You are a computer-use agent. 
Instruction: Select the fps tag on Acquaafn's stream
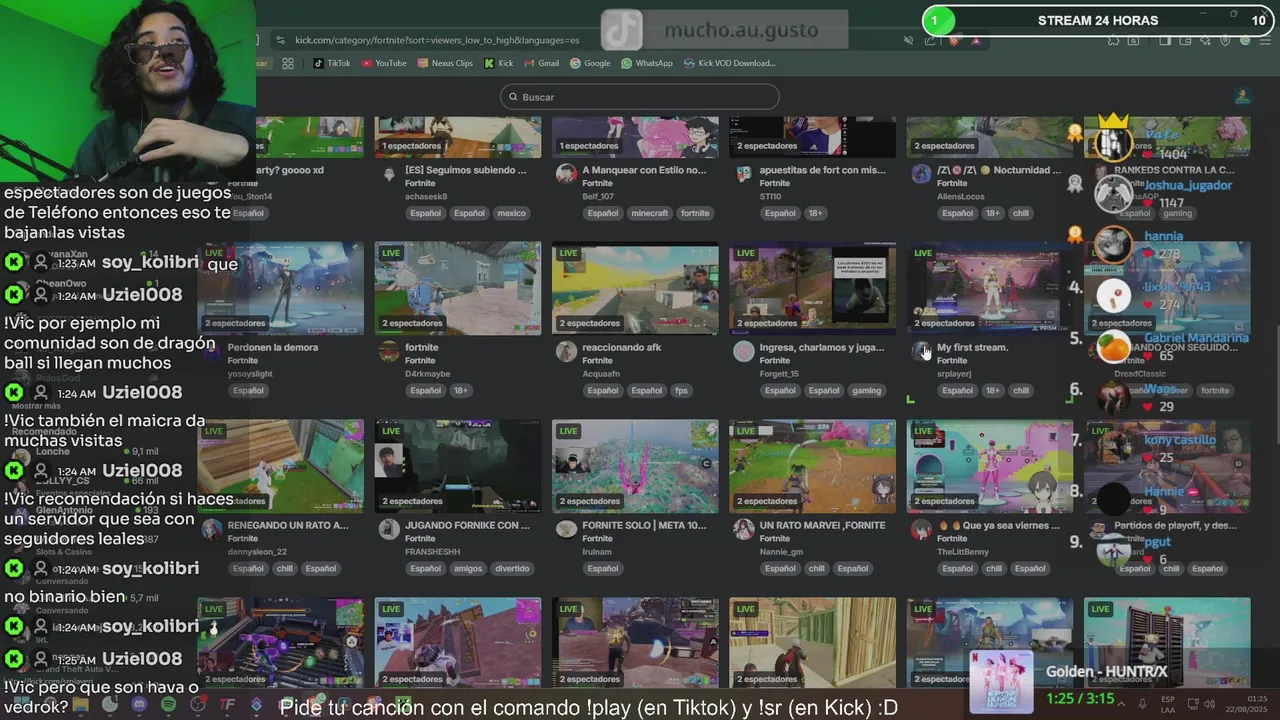tap(681, 391)
